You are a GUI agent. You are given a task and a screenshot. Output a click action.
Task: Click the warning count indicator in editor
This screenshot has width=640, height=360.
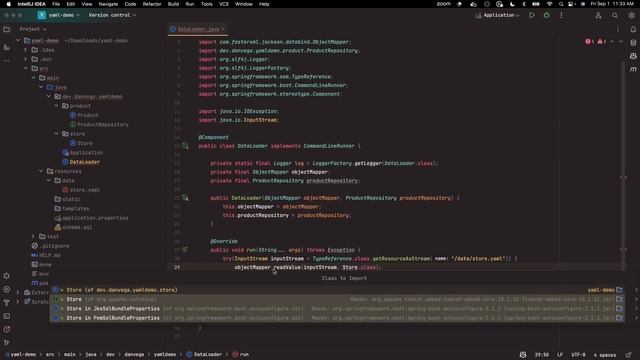[602, 42]
